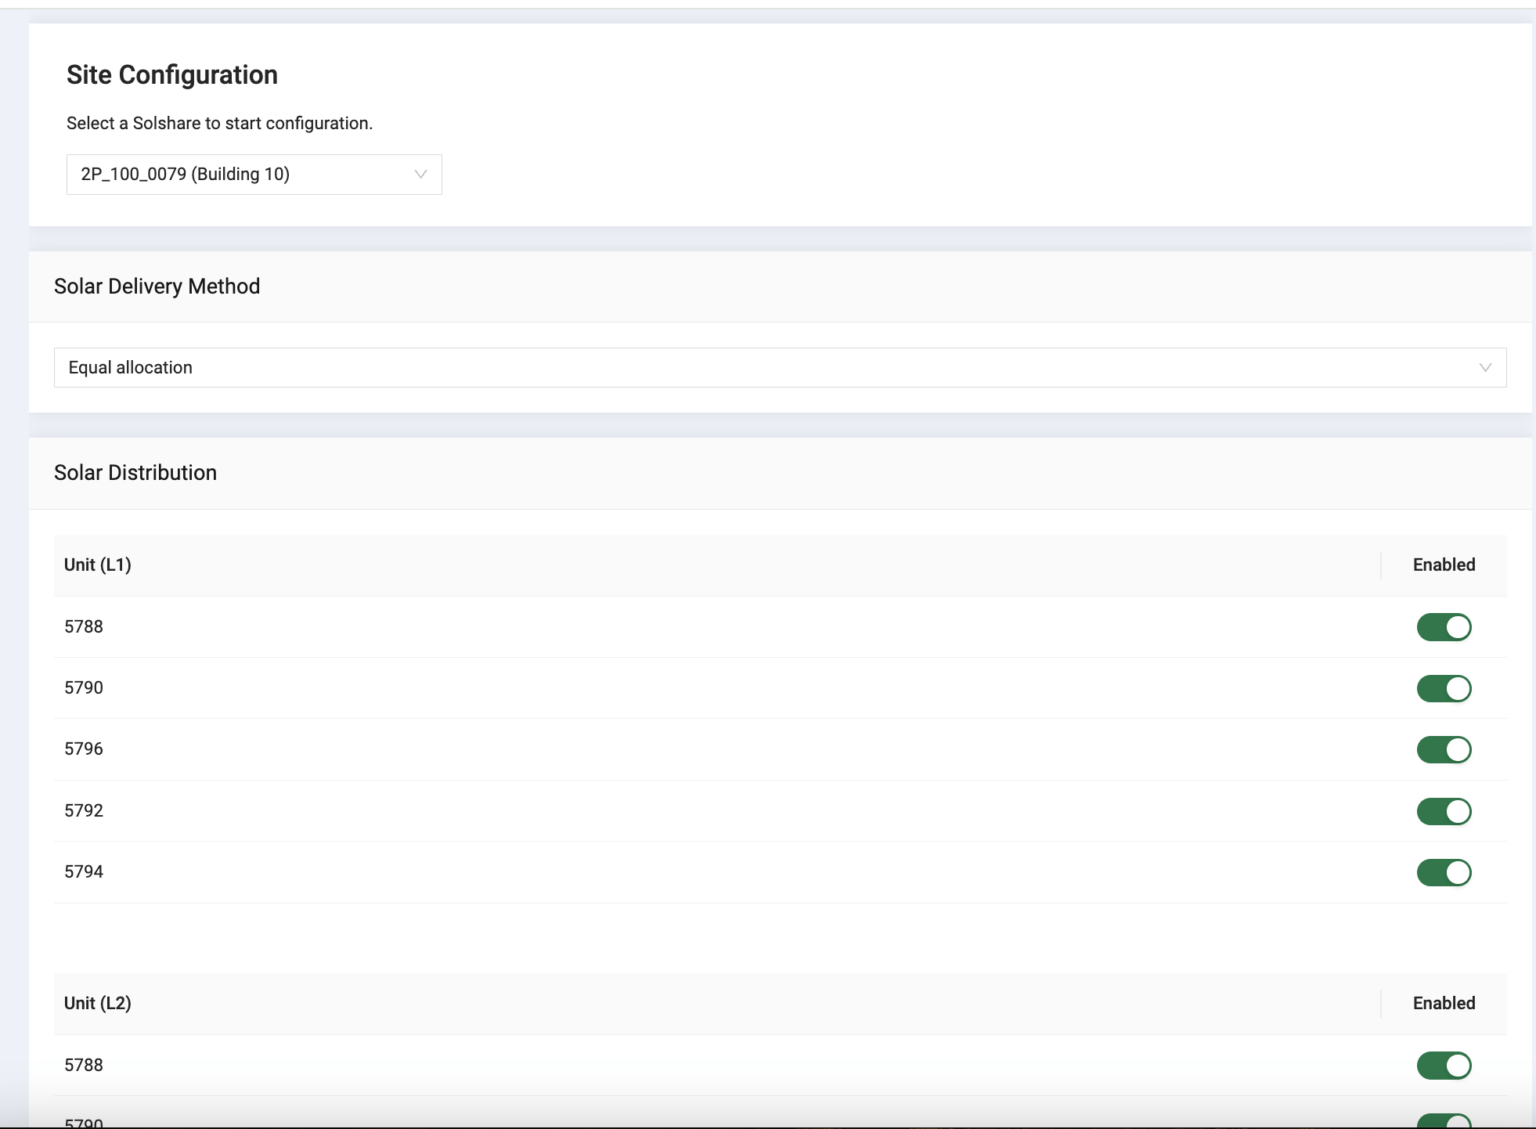The width and height of the screenshot is (1536, 1129).
Task: Turn off the enabled switch for unit 5792
Action: pos(1443,811)
